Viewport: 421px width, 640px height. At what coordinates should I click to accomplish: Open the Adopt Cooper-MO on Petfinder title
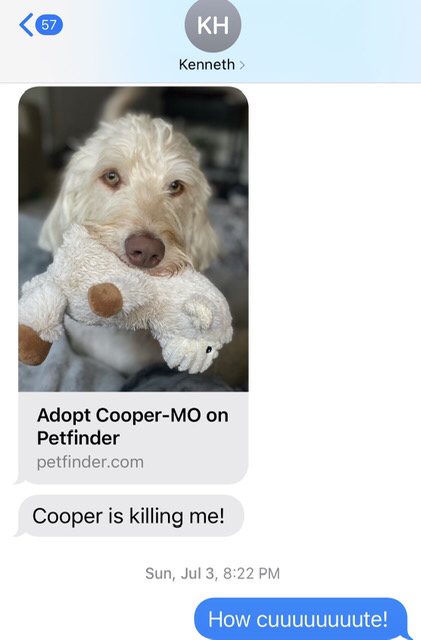pyautogui.click(x=133, y=427)
